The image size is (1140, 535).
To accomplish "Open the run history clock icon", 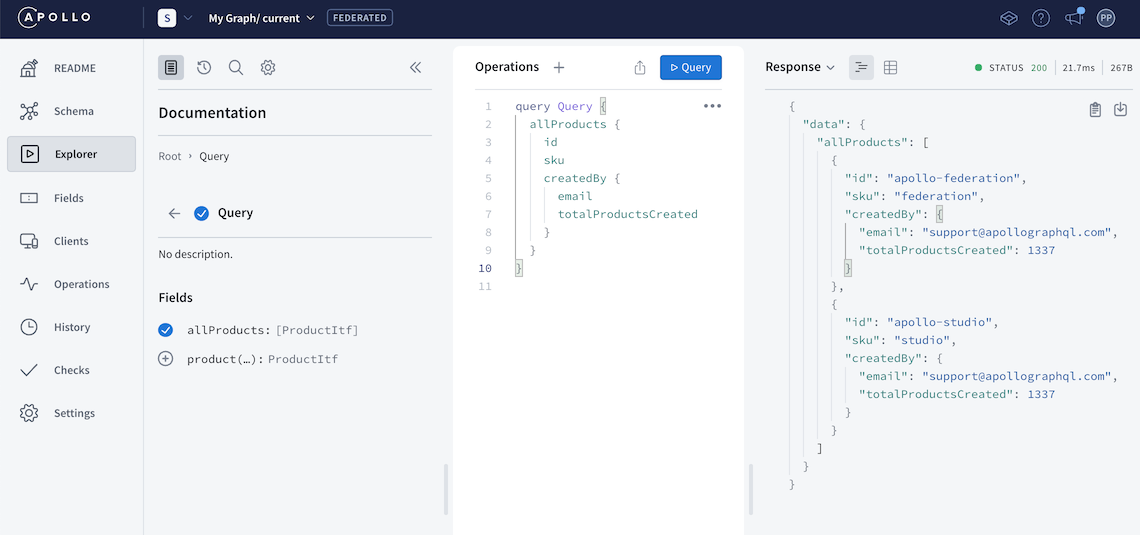I will (204, 68).
